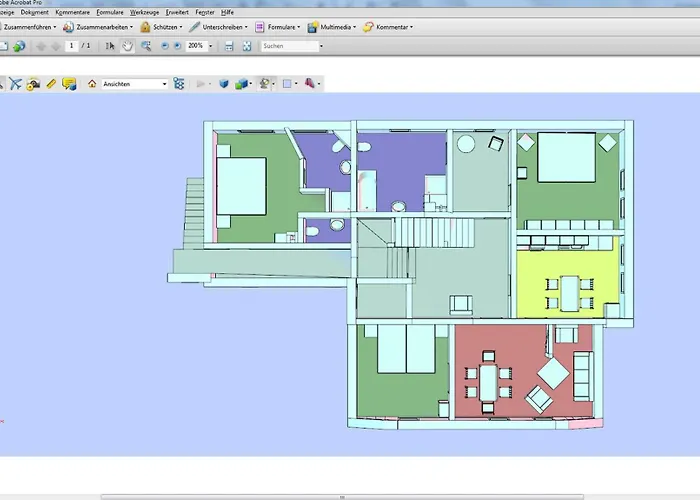Toggle perspective/orthographic cube icon
Viewport: 700px width, 500px height.
(224, 84)
